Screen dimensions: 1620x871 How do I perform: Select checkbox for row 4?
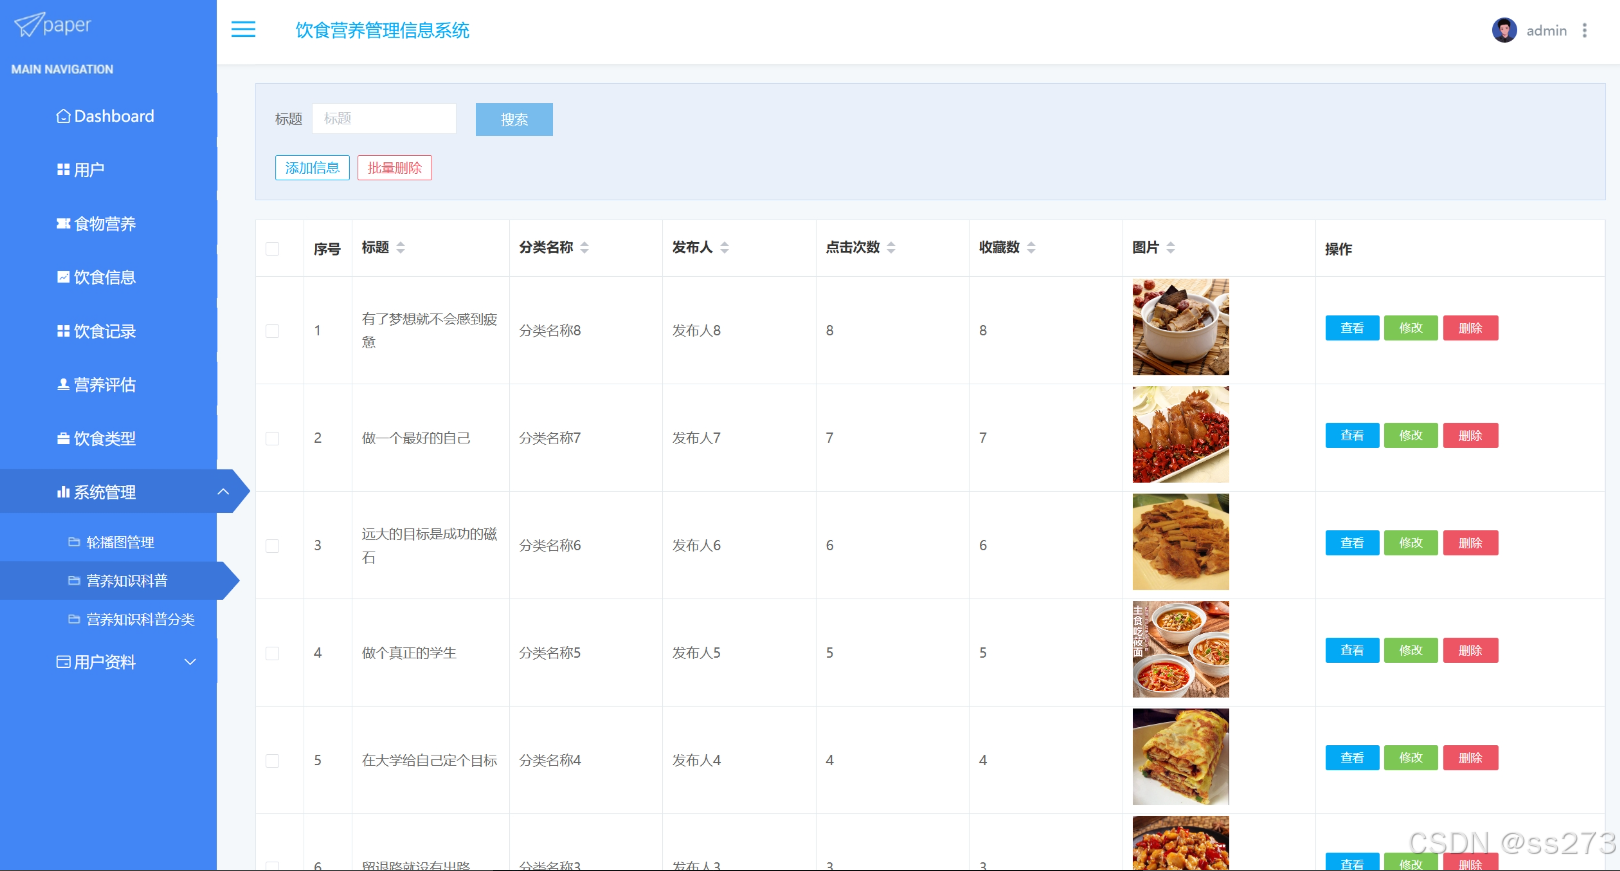point(272,653)
